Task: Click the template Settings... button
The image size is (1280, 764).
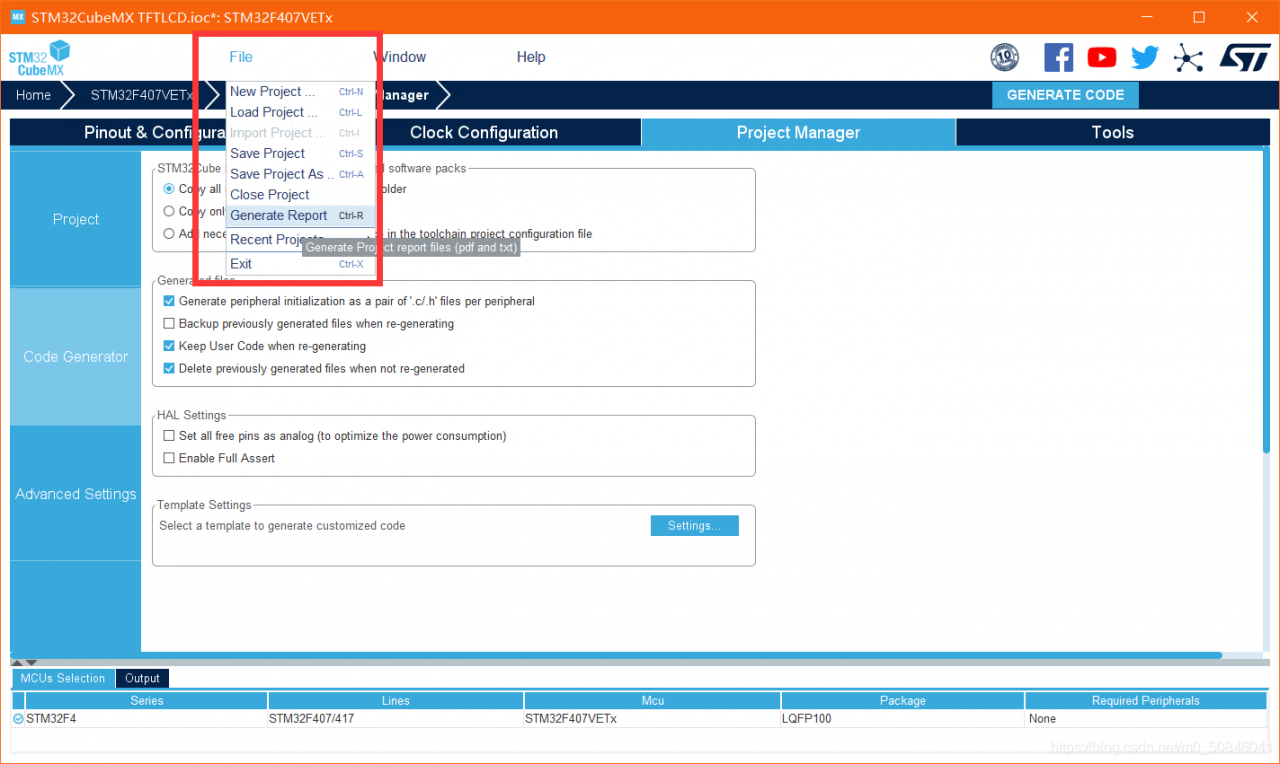Action: click(x=695, y=526)
